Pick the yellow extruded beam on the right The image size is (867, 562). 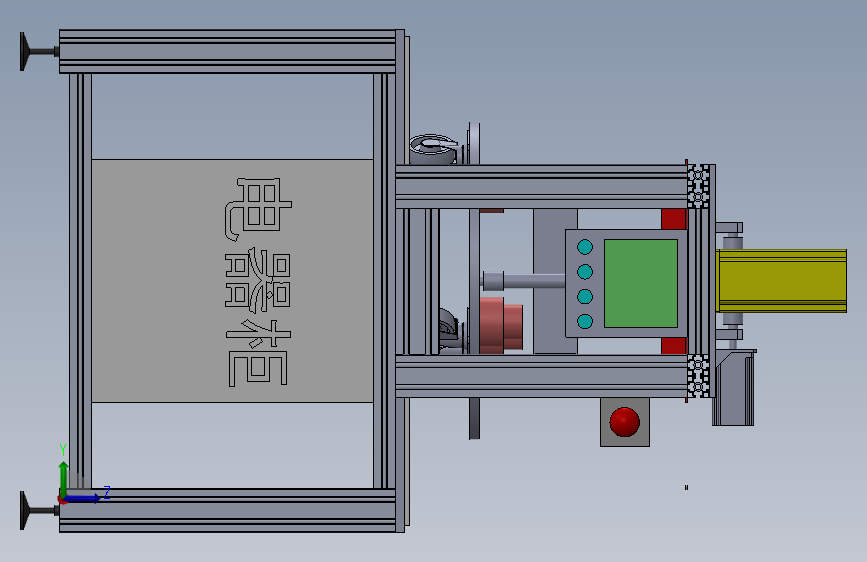[x=781, y=281]
